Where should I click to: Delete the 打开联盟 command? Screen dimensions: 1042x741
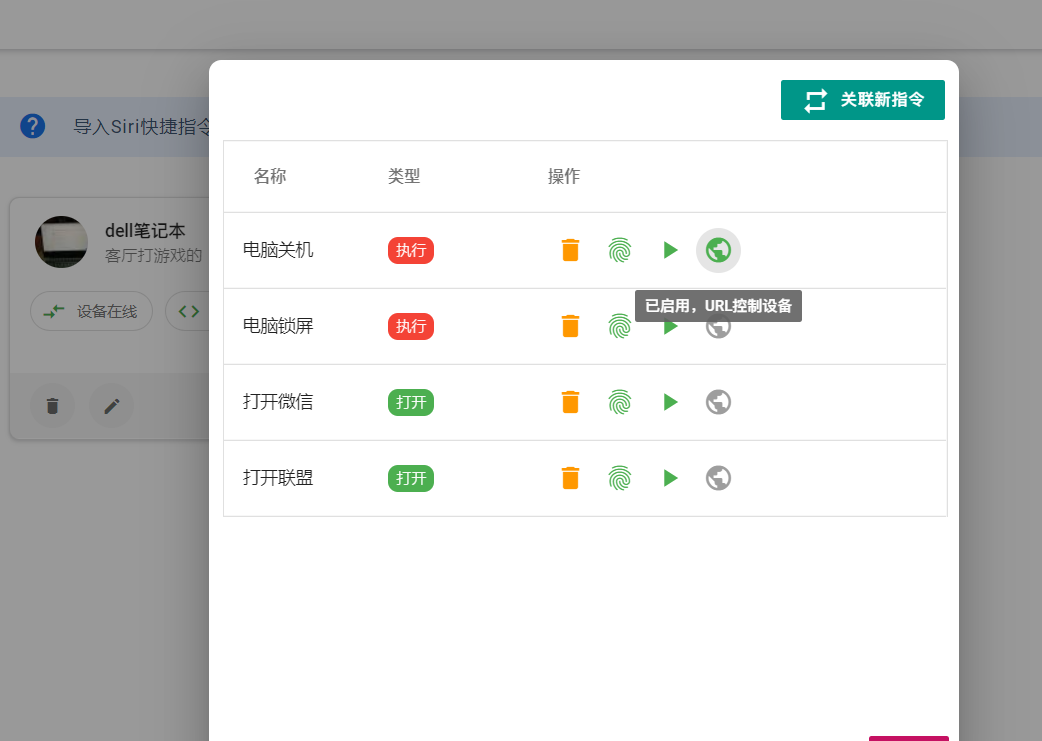(570, 478)
